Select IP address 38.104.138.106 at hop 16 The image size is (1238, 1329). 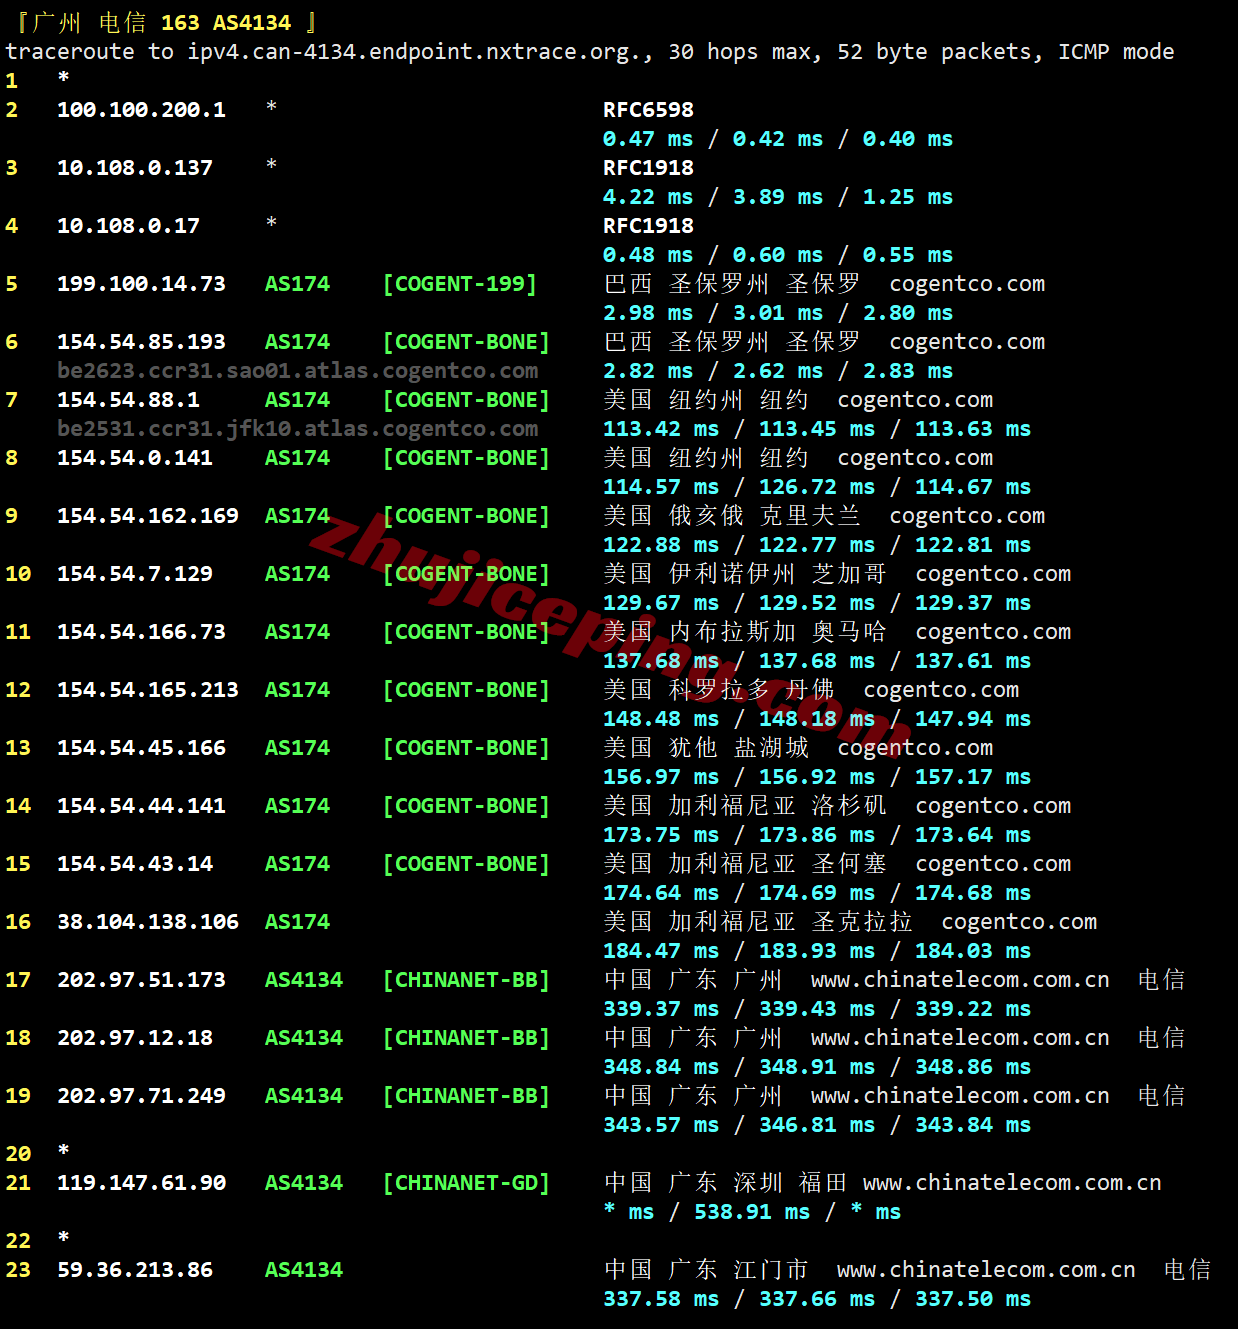coord(148,922)
